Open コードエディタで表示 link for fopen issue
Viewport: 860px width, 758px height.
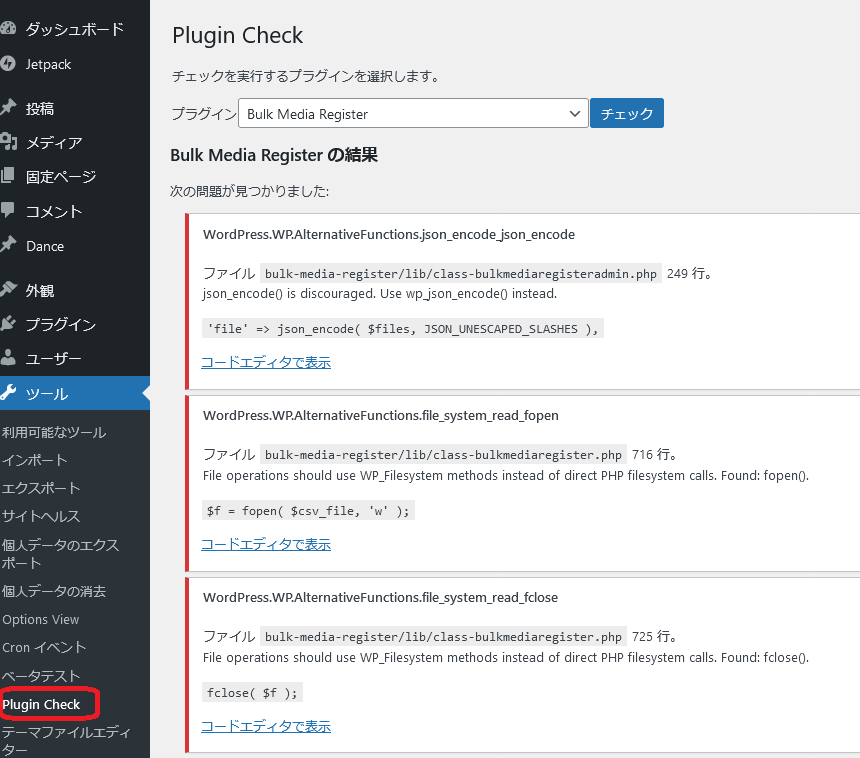coord(266,544)
